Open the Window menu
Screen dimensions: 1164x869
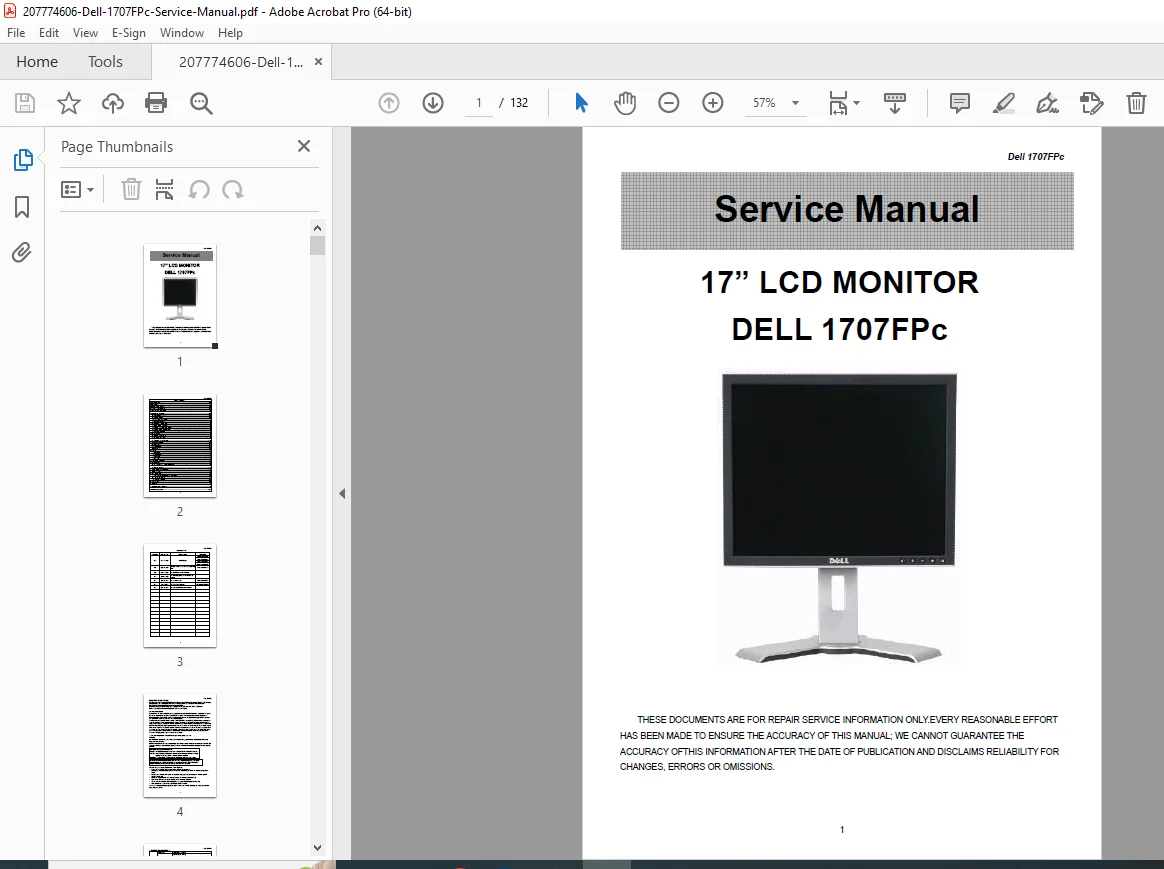point(182,33)
